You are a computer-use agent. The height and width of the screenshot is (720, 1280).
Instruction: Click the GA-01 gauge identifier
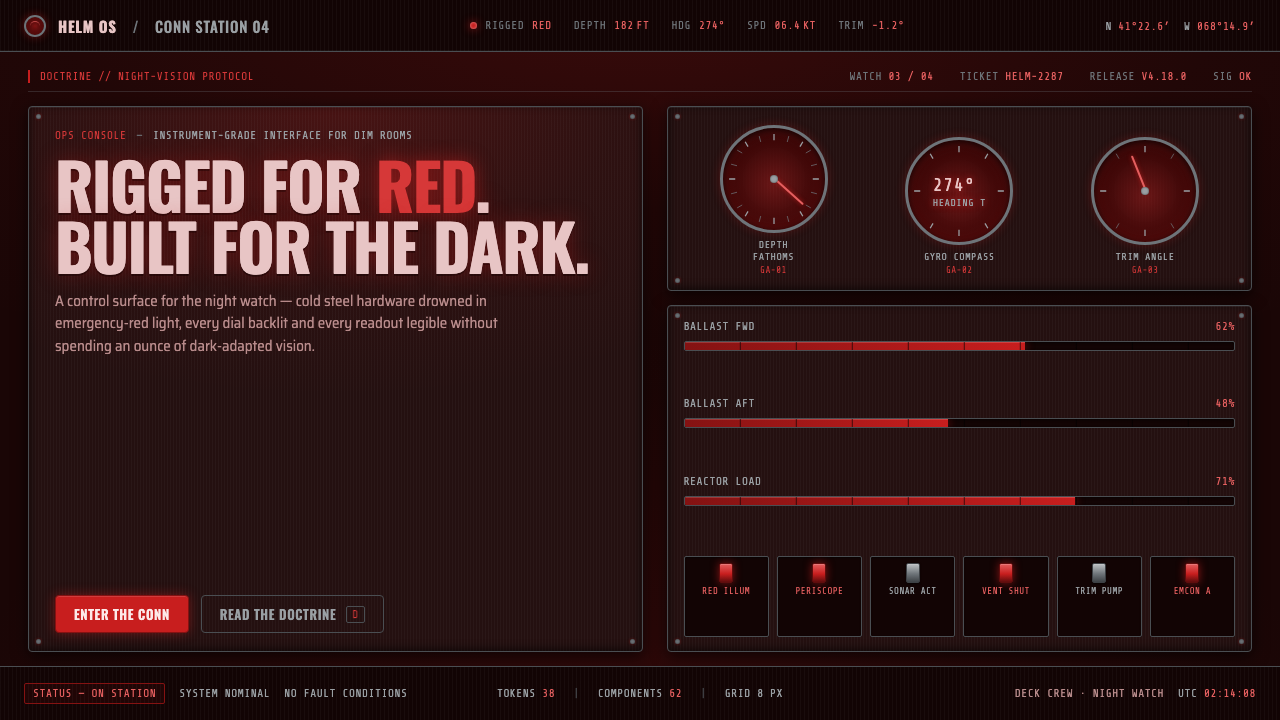(x=774, y=270)
